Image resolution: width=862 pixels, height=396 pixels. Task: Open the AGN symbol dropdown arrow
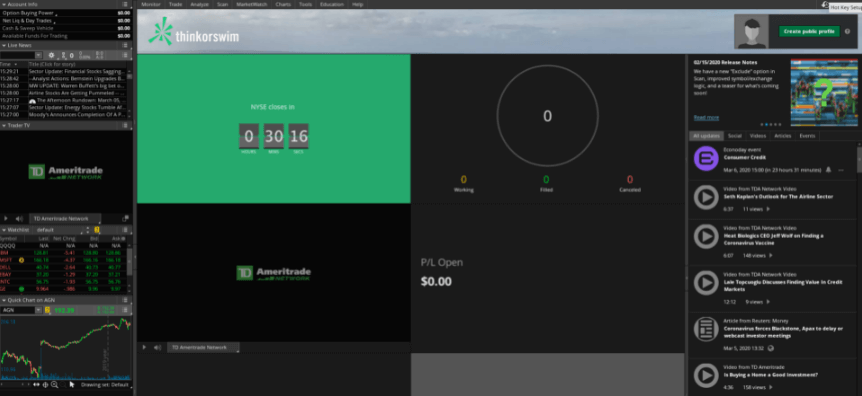tap(38, 310)
